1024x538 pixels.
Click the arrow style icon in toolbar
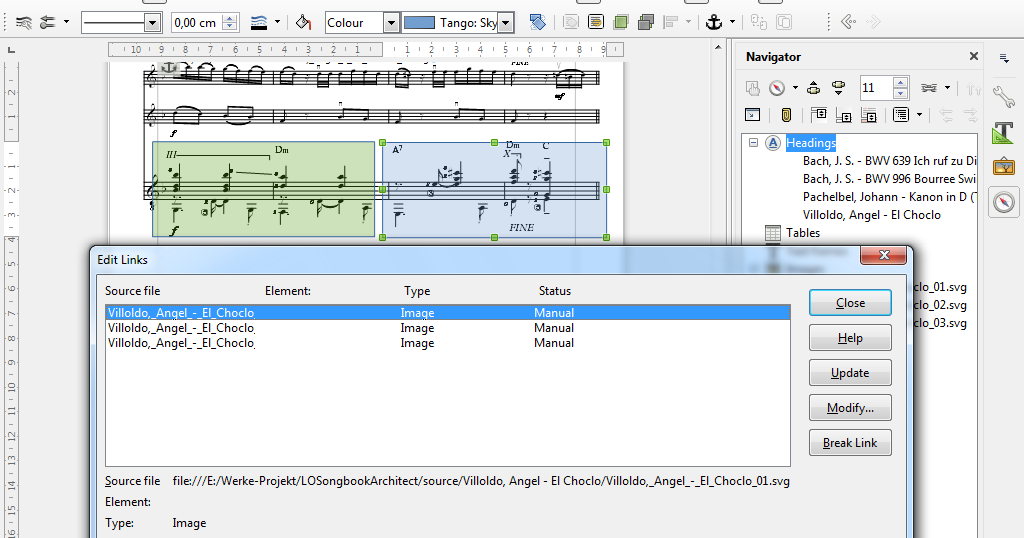[24, 23]
